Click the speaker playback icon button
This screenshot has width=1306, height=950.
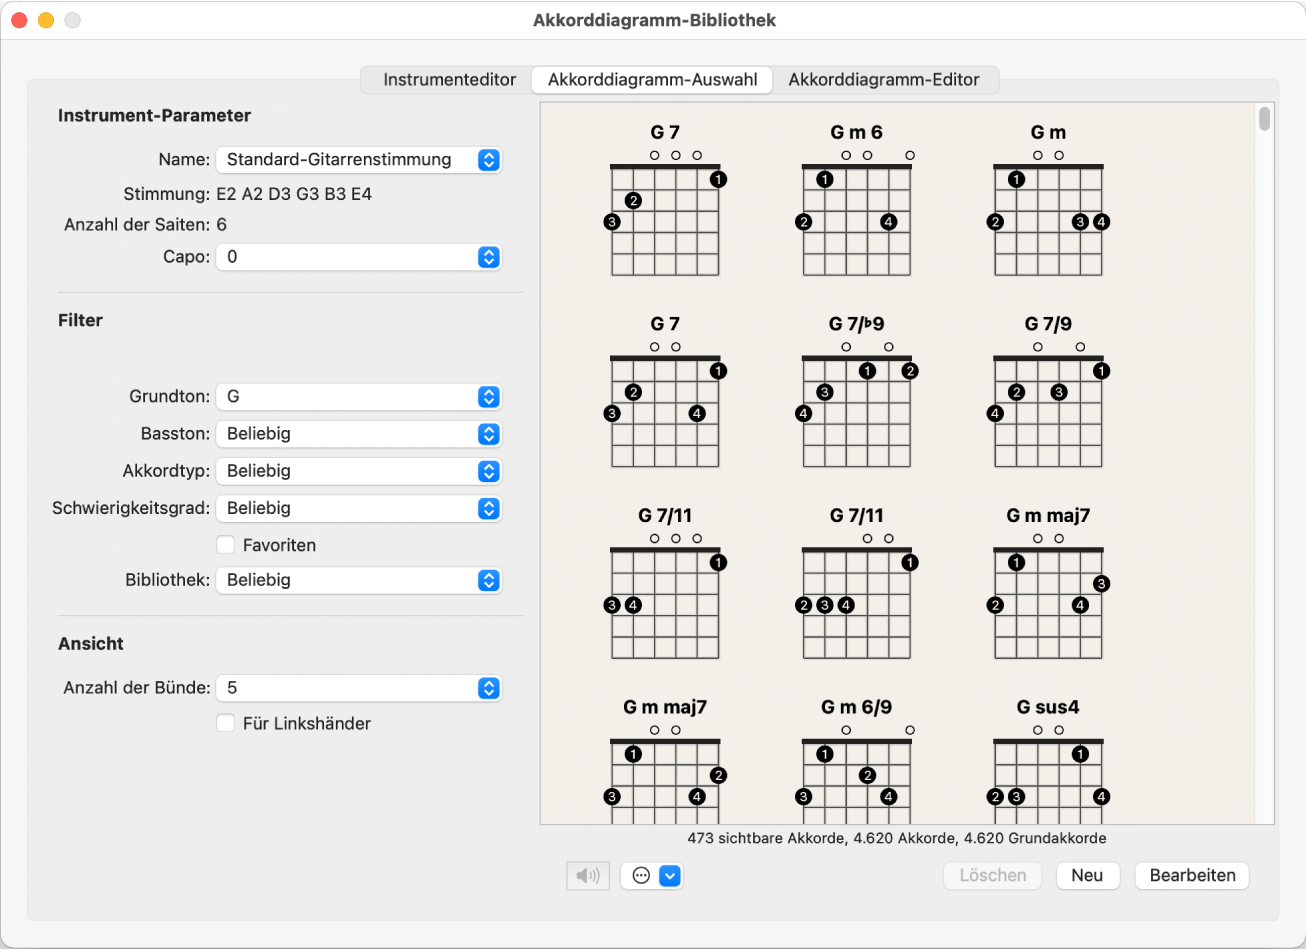[x=589, y=876]
